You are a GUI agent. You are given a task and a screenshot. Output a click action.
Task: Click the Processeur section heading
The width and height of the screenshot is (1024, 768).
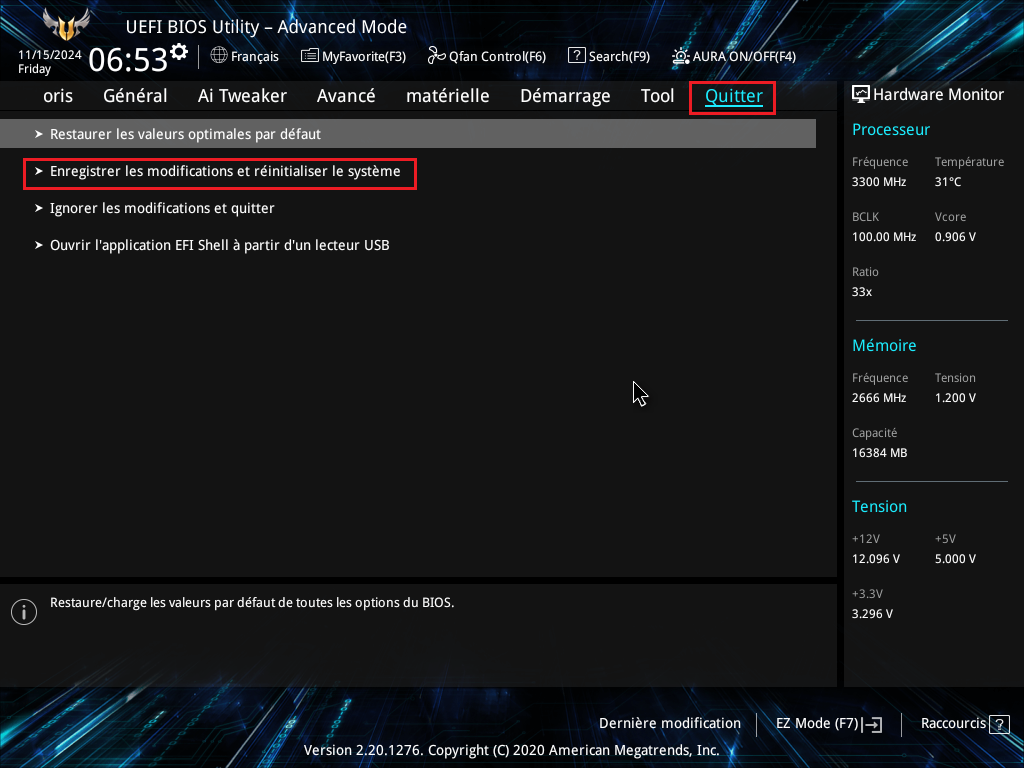[891, 129]
